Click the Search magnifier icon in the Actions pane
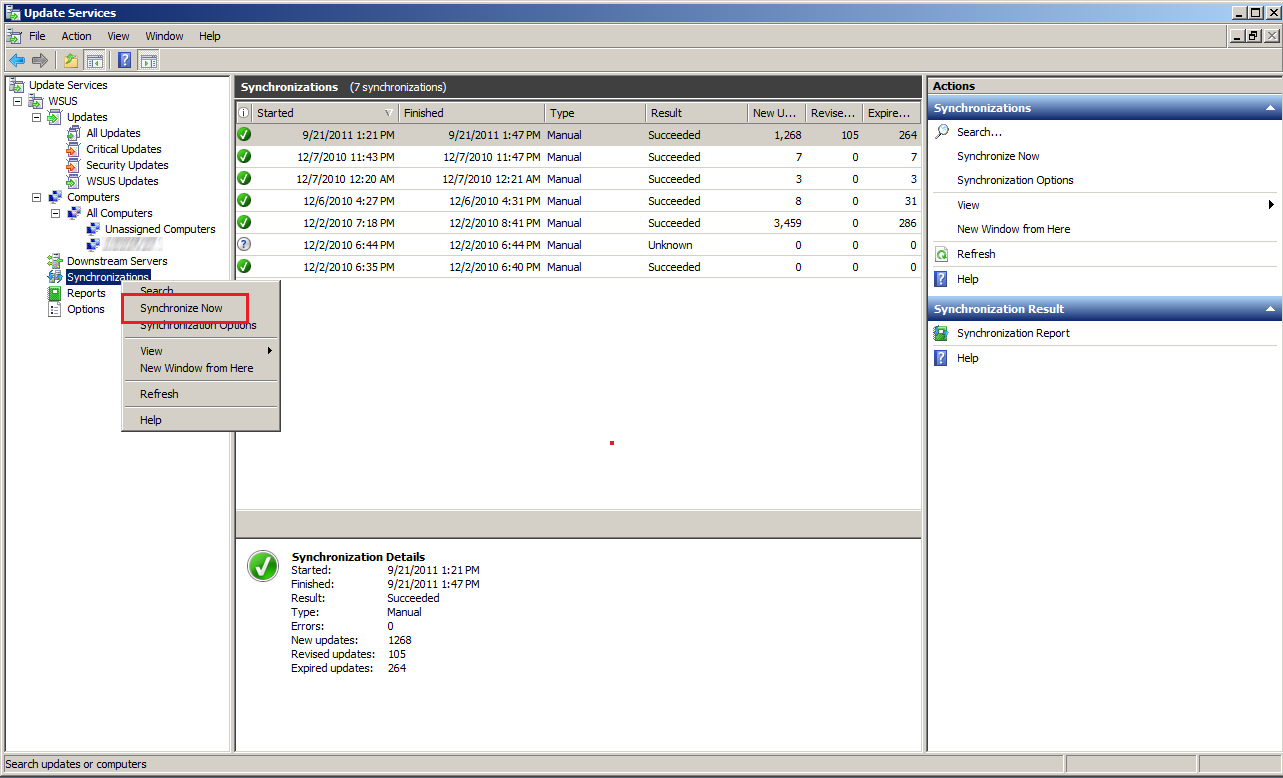Viewport: 1283px width, 778px height. 940,131
